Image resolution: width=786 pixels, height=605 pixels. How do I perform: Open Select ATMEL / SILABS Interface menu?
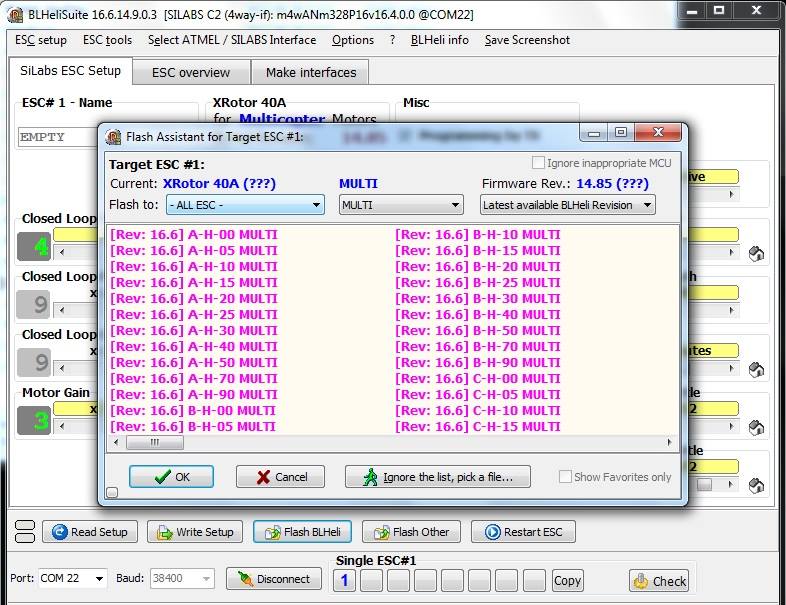(232, 40)
